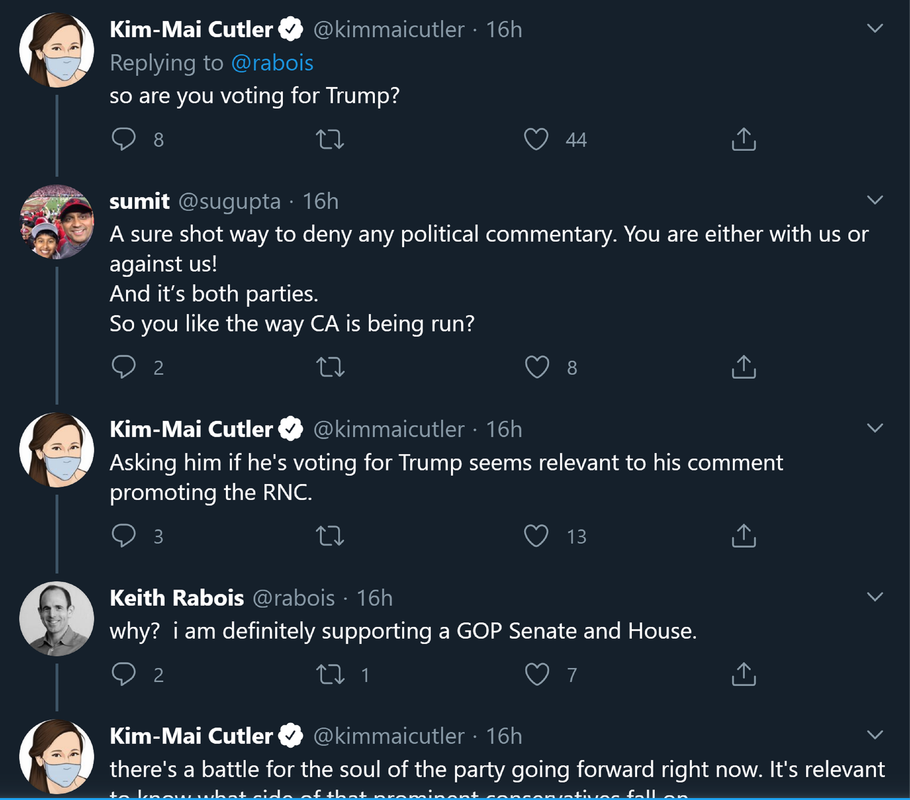Reply to Keith Rabois's GOP Senate tweet
This screenshot has width=910, height=800.
coord(124,675)
